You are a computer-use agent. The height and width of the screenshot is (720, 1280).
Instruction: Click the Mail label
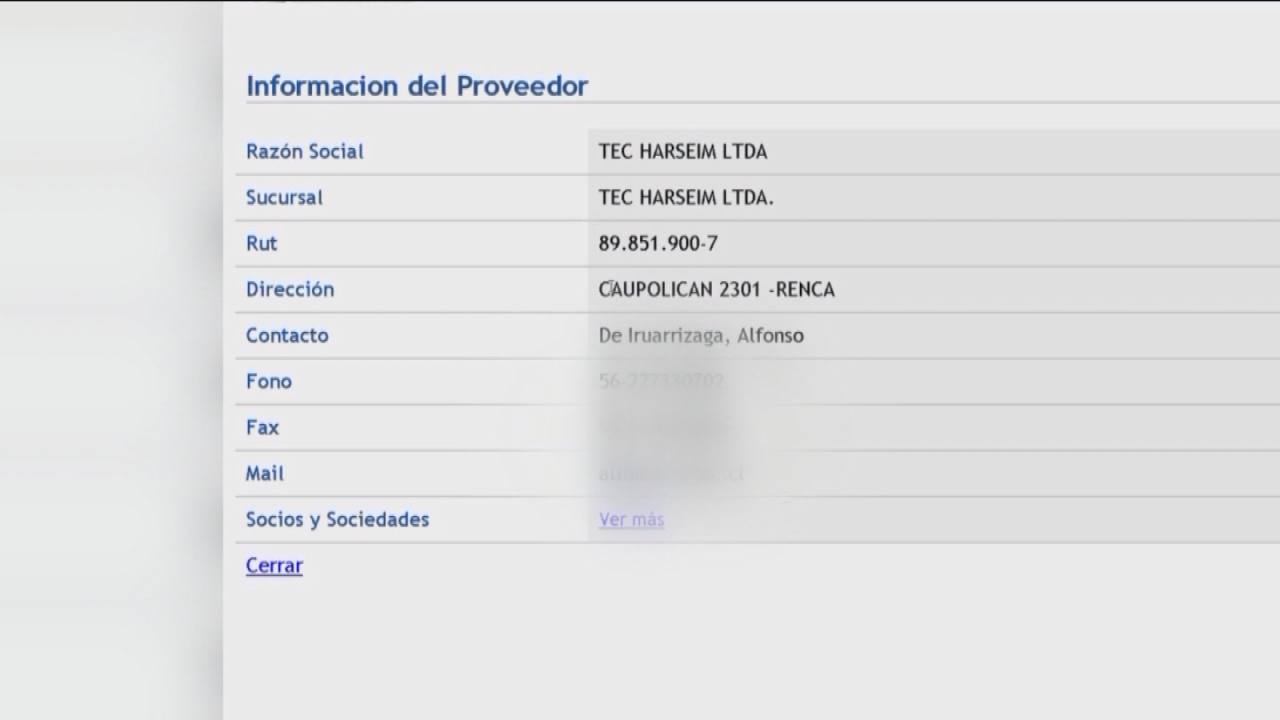click(x=265, y=473)
